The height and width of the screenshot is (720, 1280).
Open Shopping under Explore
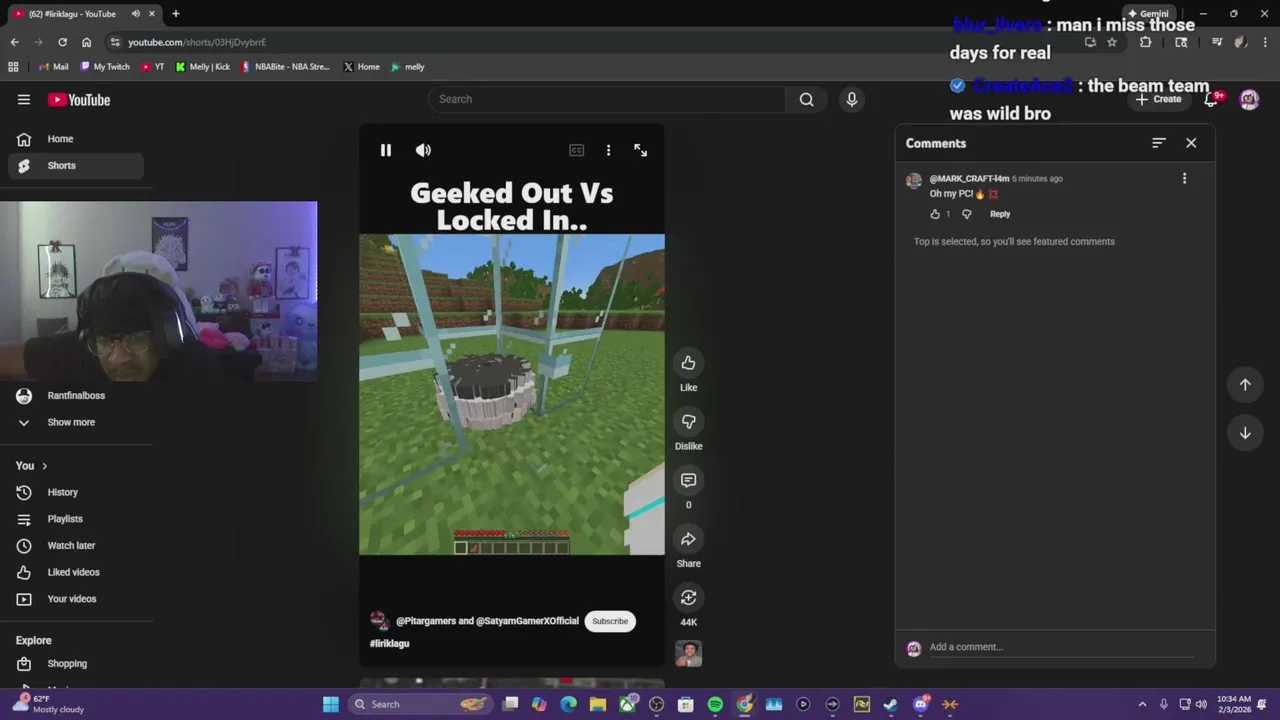pyautogui.click(x=76, y=664)
